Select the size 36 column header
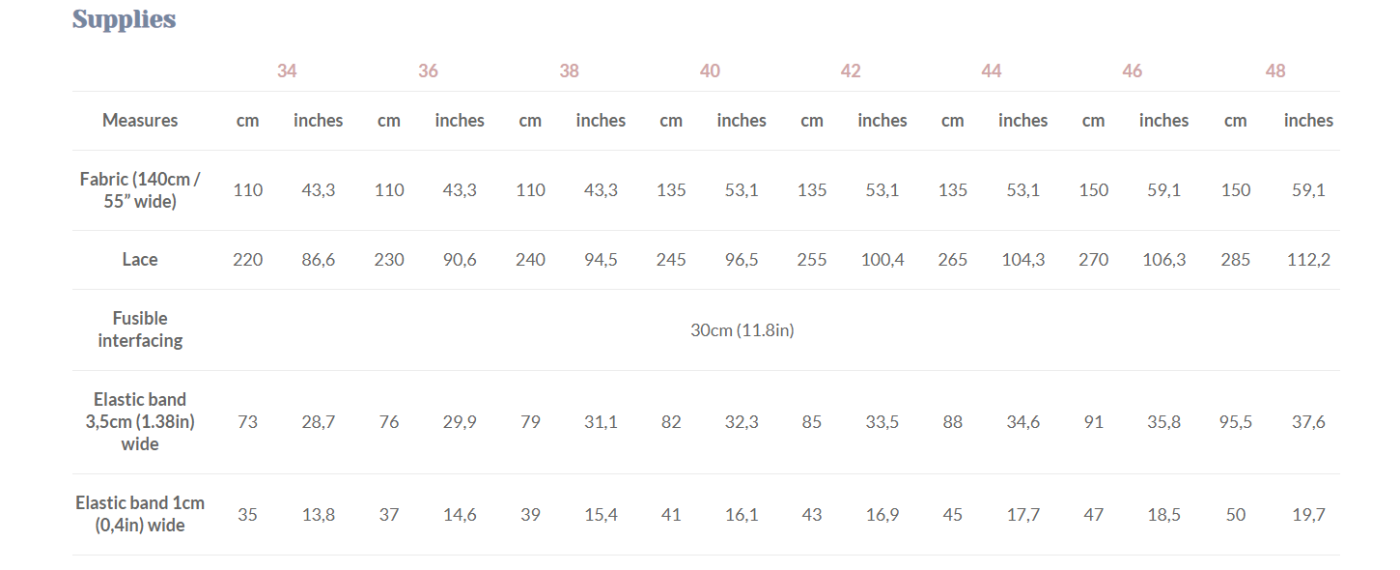 (x=428, y=71)
